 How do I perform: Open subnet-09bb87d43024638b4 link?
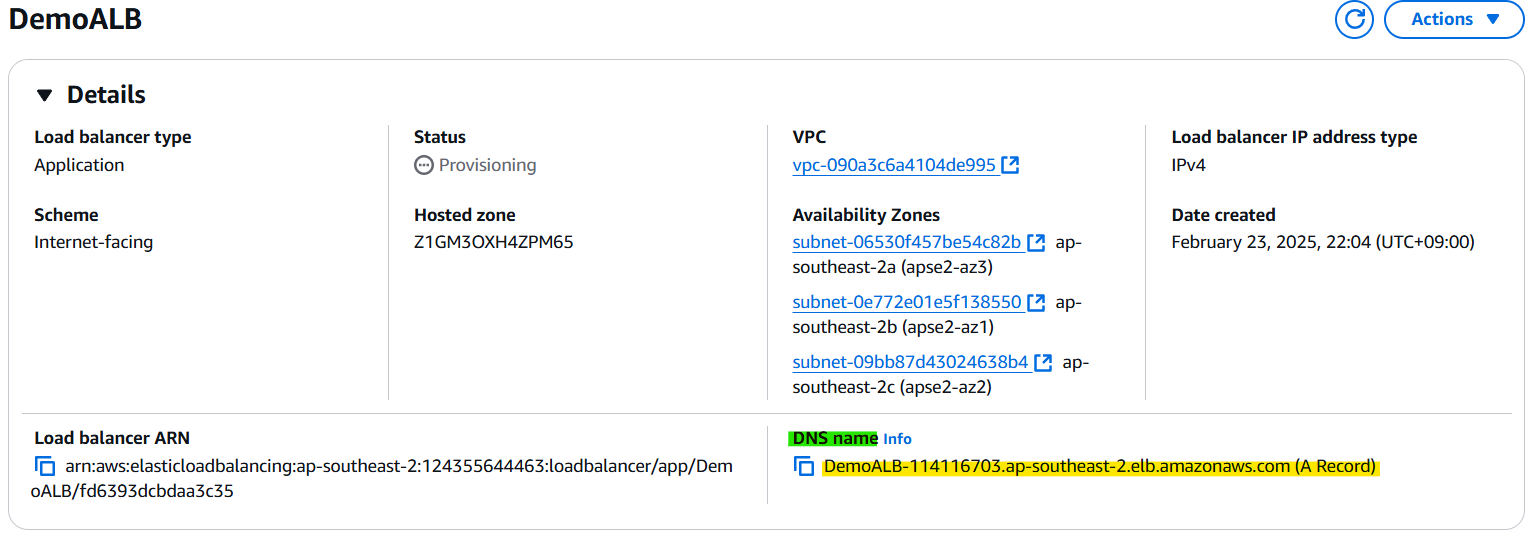tap(910, 362)
